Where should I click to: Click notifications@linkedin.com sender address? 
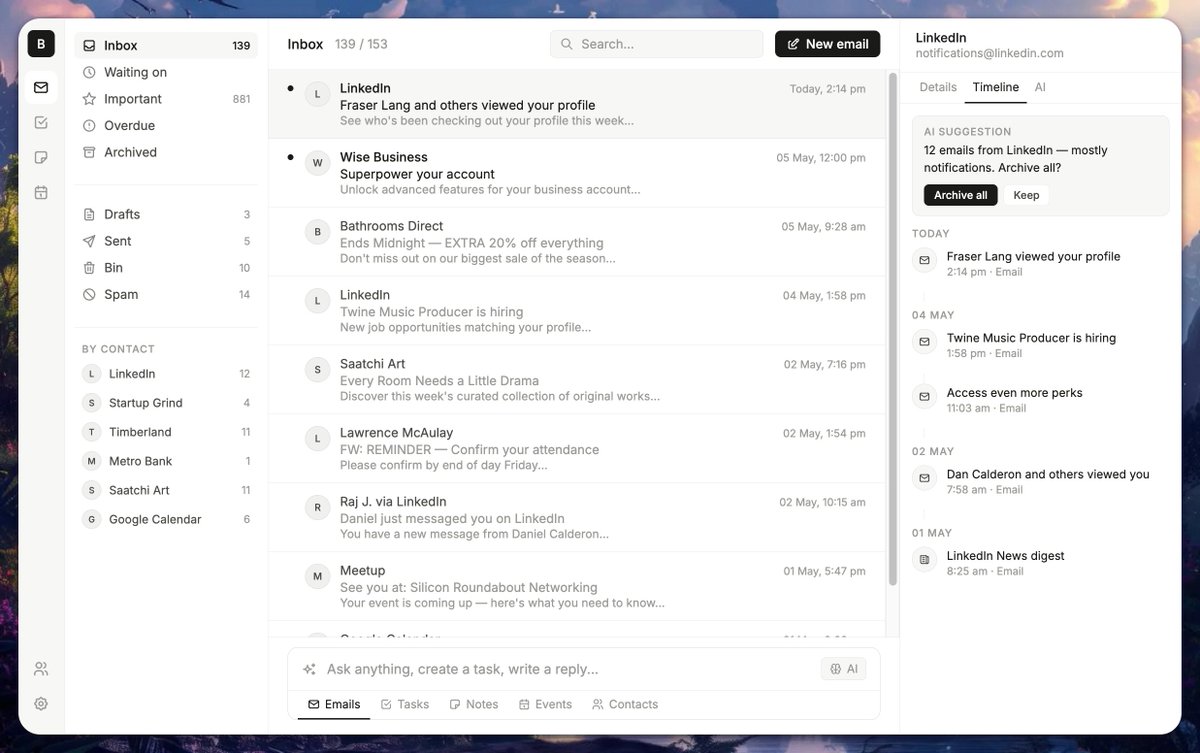pos(990,53)
